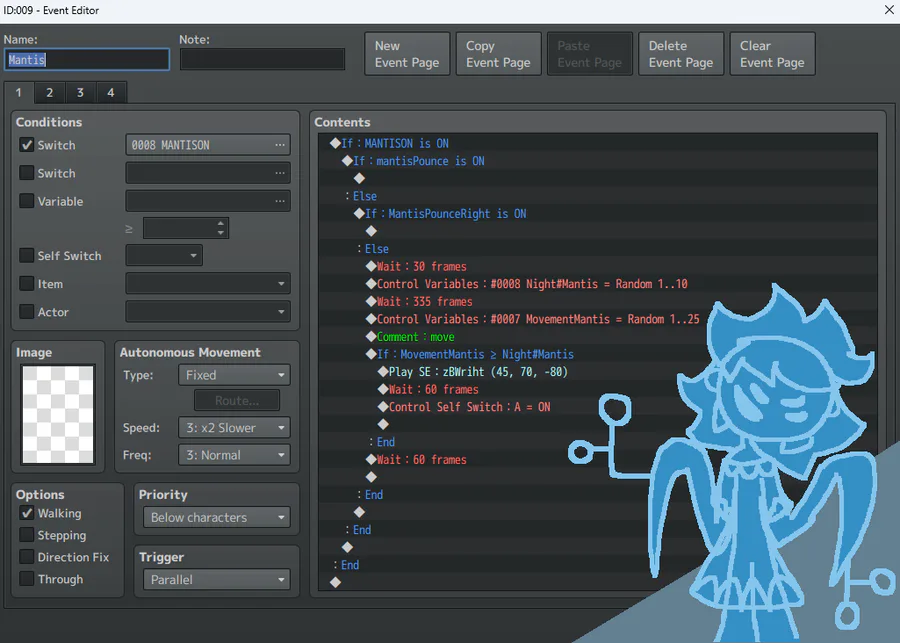Open ellipsis for Variable condition
The height and width of the screenshot is (643, 900).
(x=280, y=202)
